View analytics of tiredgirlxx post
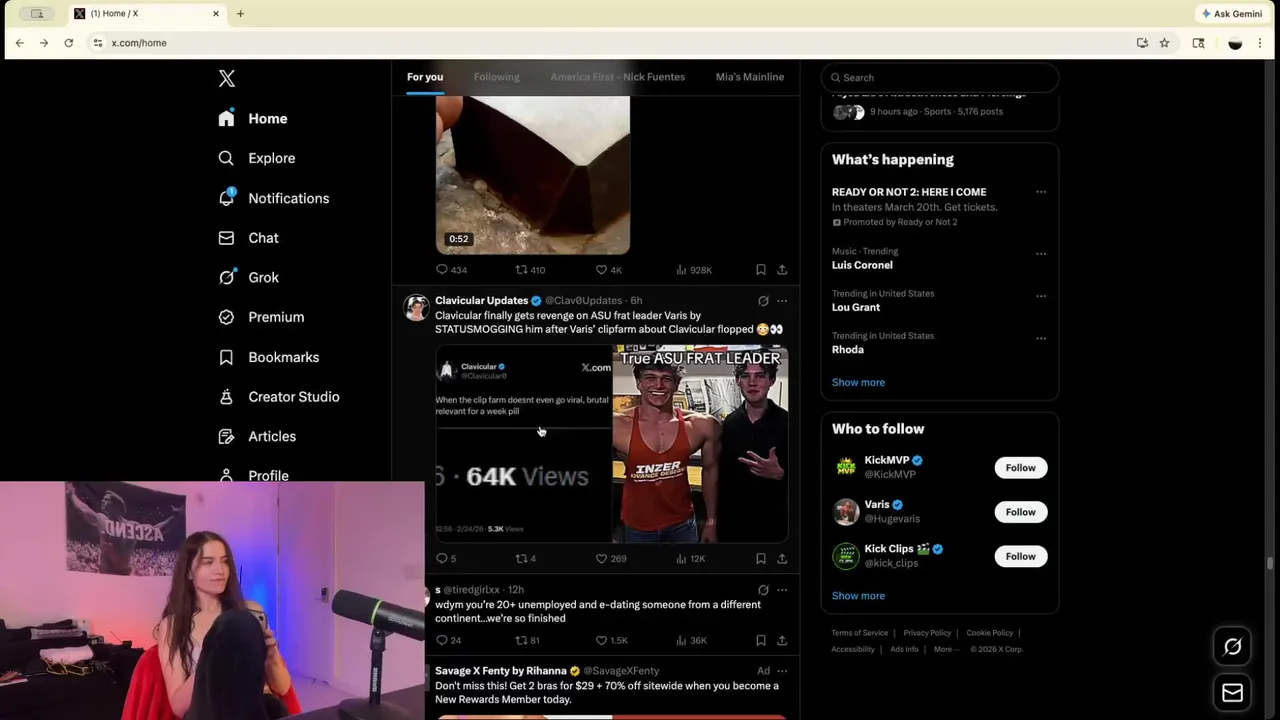This screenshot has height=720, width=1280. click(x=691, y=640)
